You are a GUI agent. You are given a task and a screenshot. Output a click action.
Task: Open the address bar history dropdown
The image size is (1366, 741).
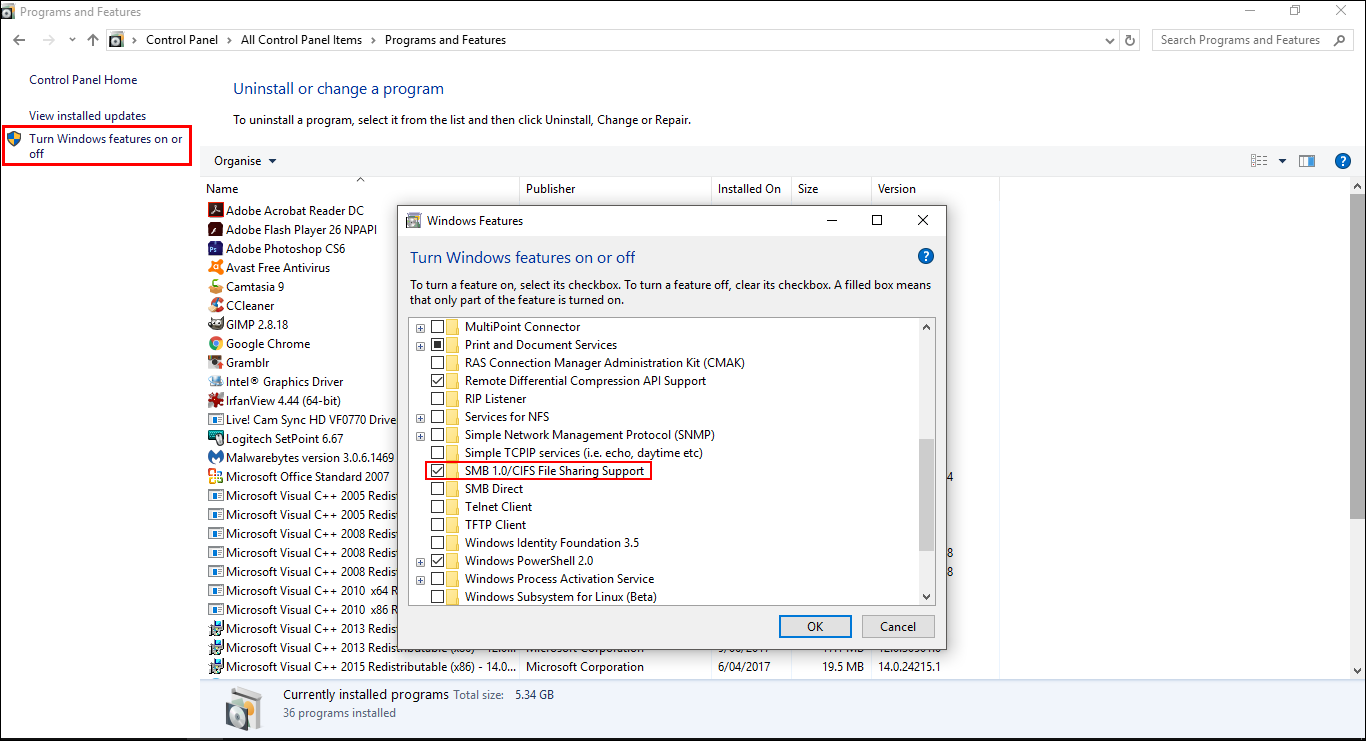pos(1110,40)
